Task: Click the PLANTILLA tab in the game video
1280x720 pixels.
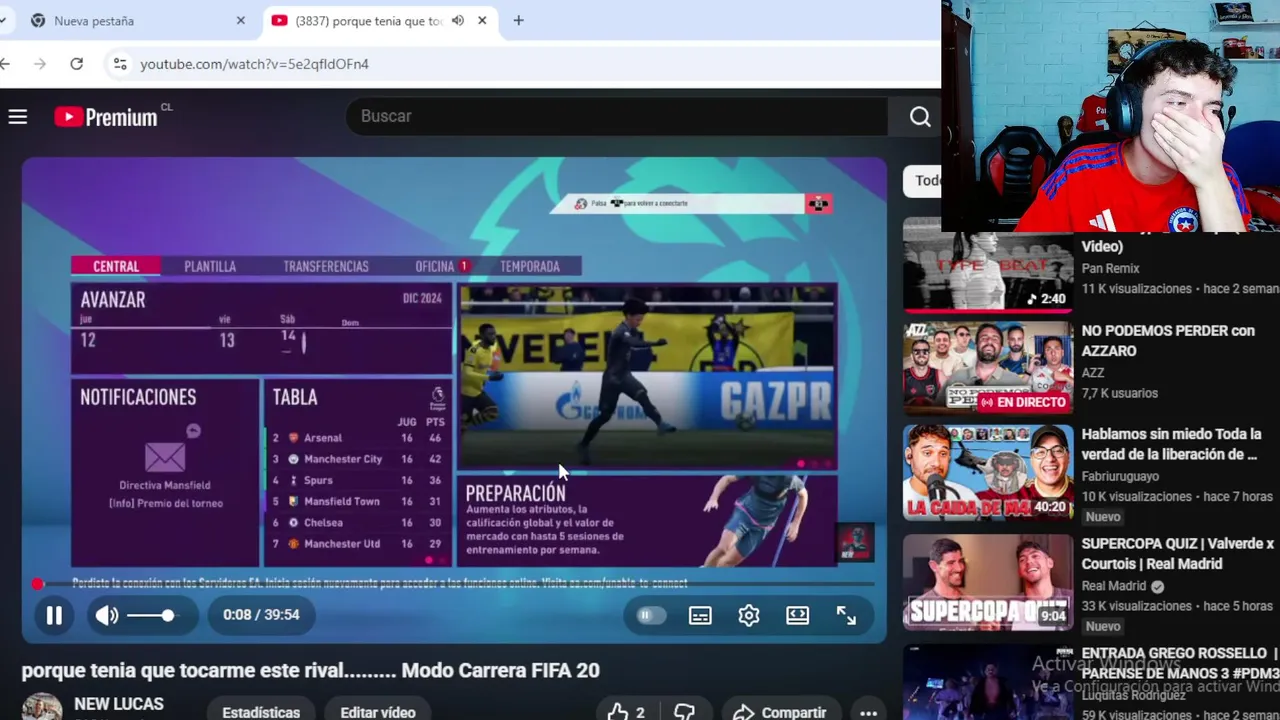Action: pos(210,266)
